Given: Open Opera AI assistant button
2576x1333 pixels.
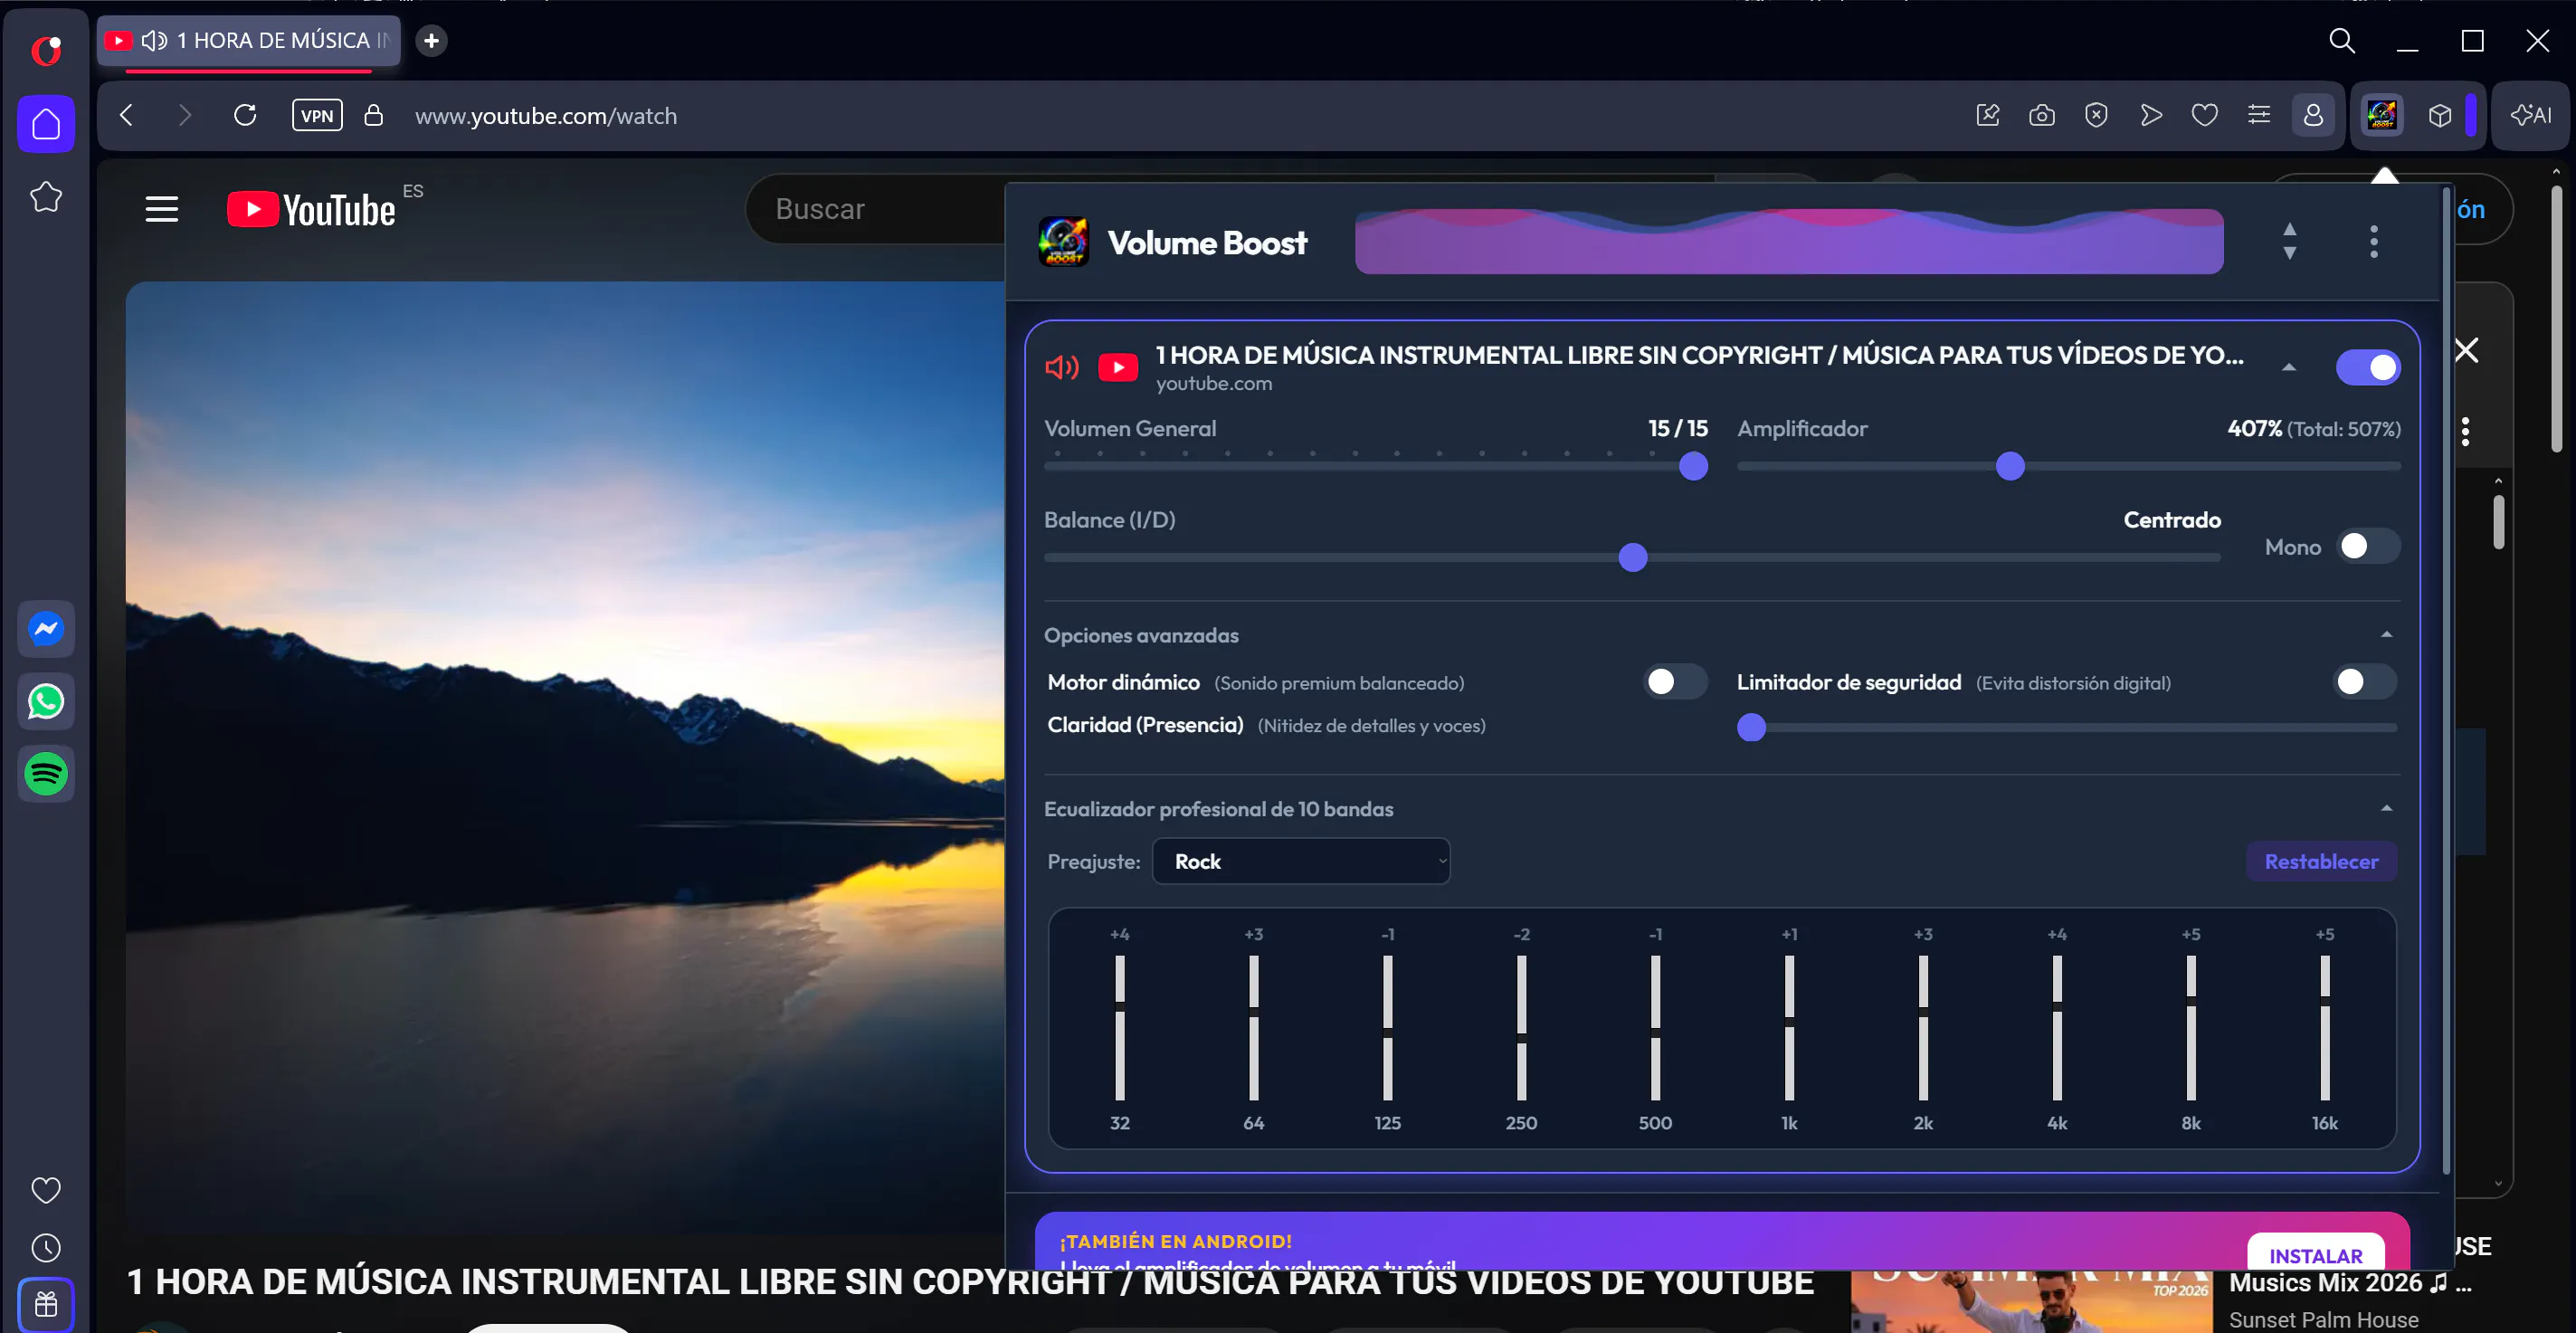Looking at the screenshot, I should (2530, 115).
